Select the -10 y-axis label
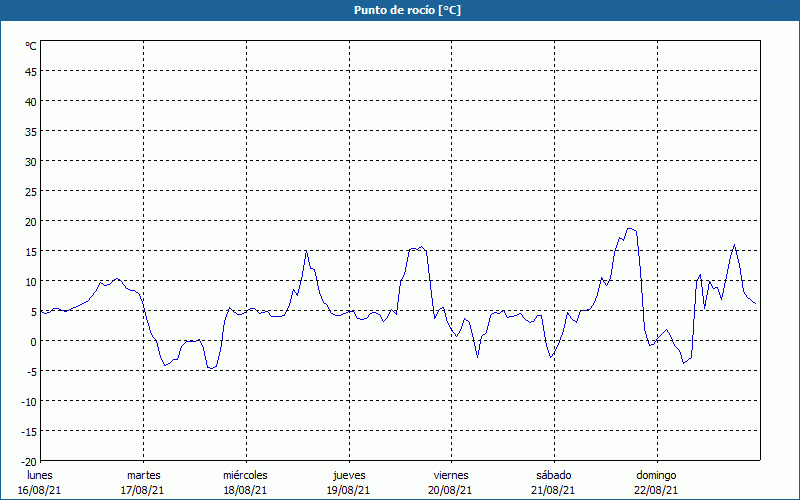 coord(29,401)
